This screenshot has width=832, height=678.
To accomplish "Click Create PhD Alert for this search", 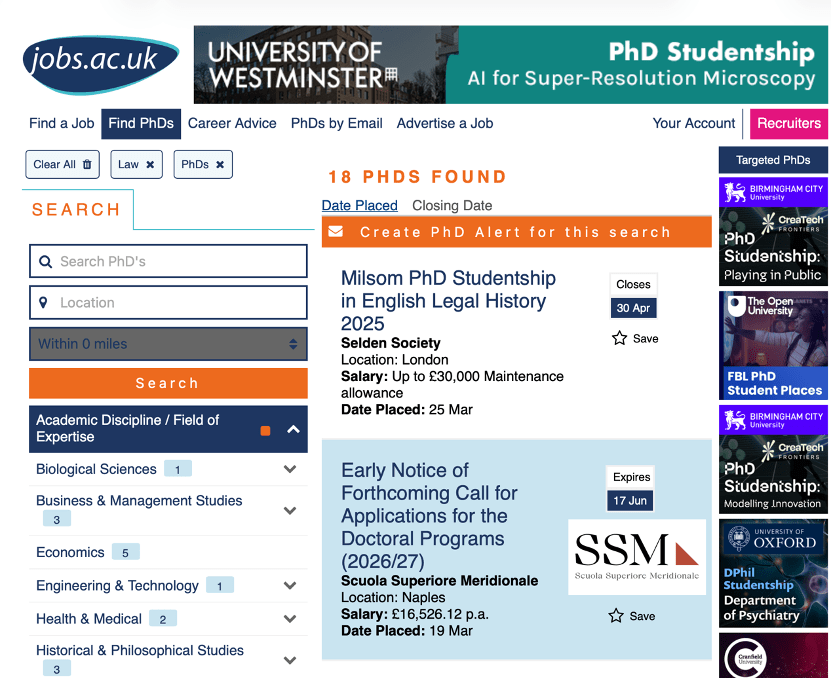I will (x=517, y=232).
